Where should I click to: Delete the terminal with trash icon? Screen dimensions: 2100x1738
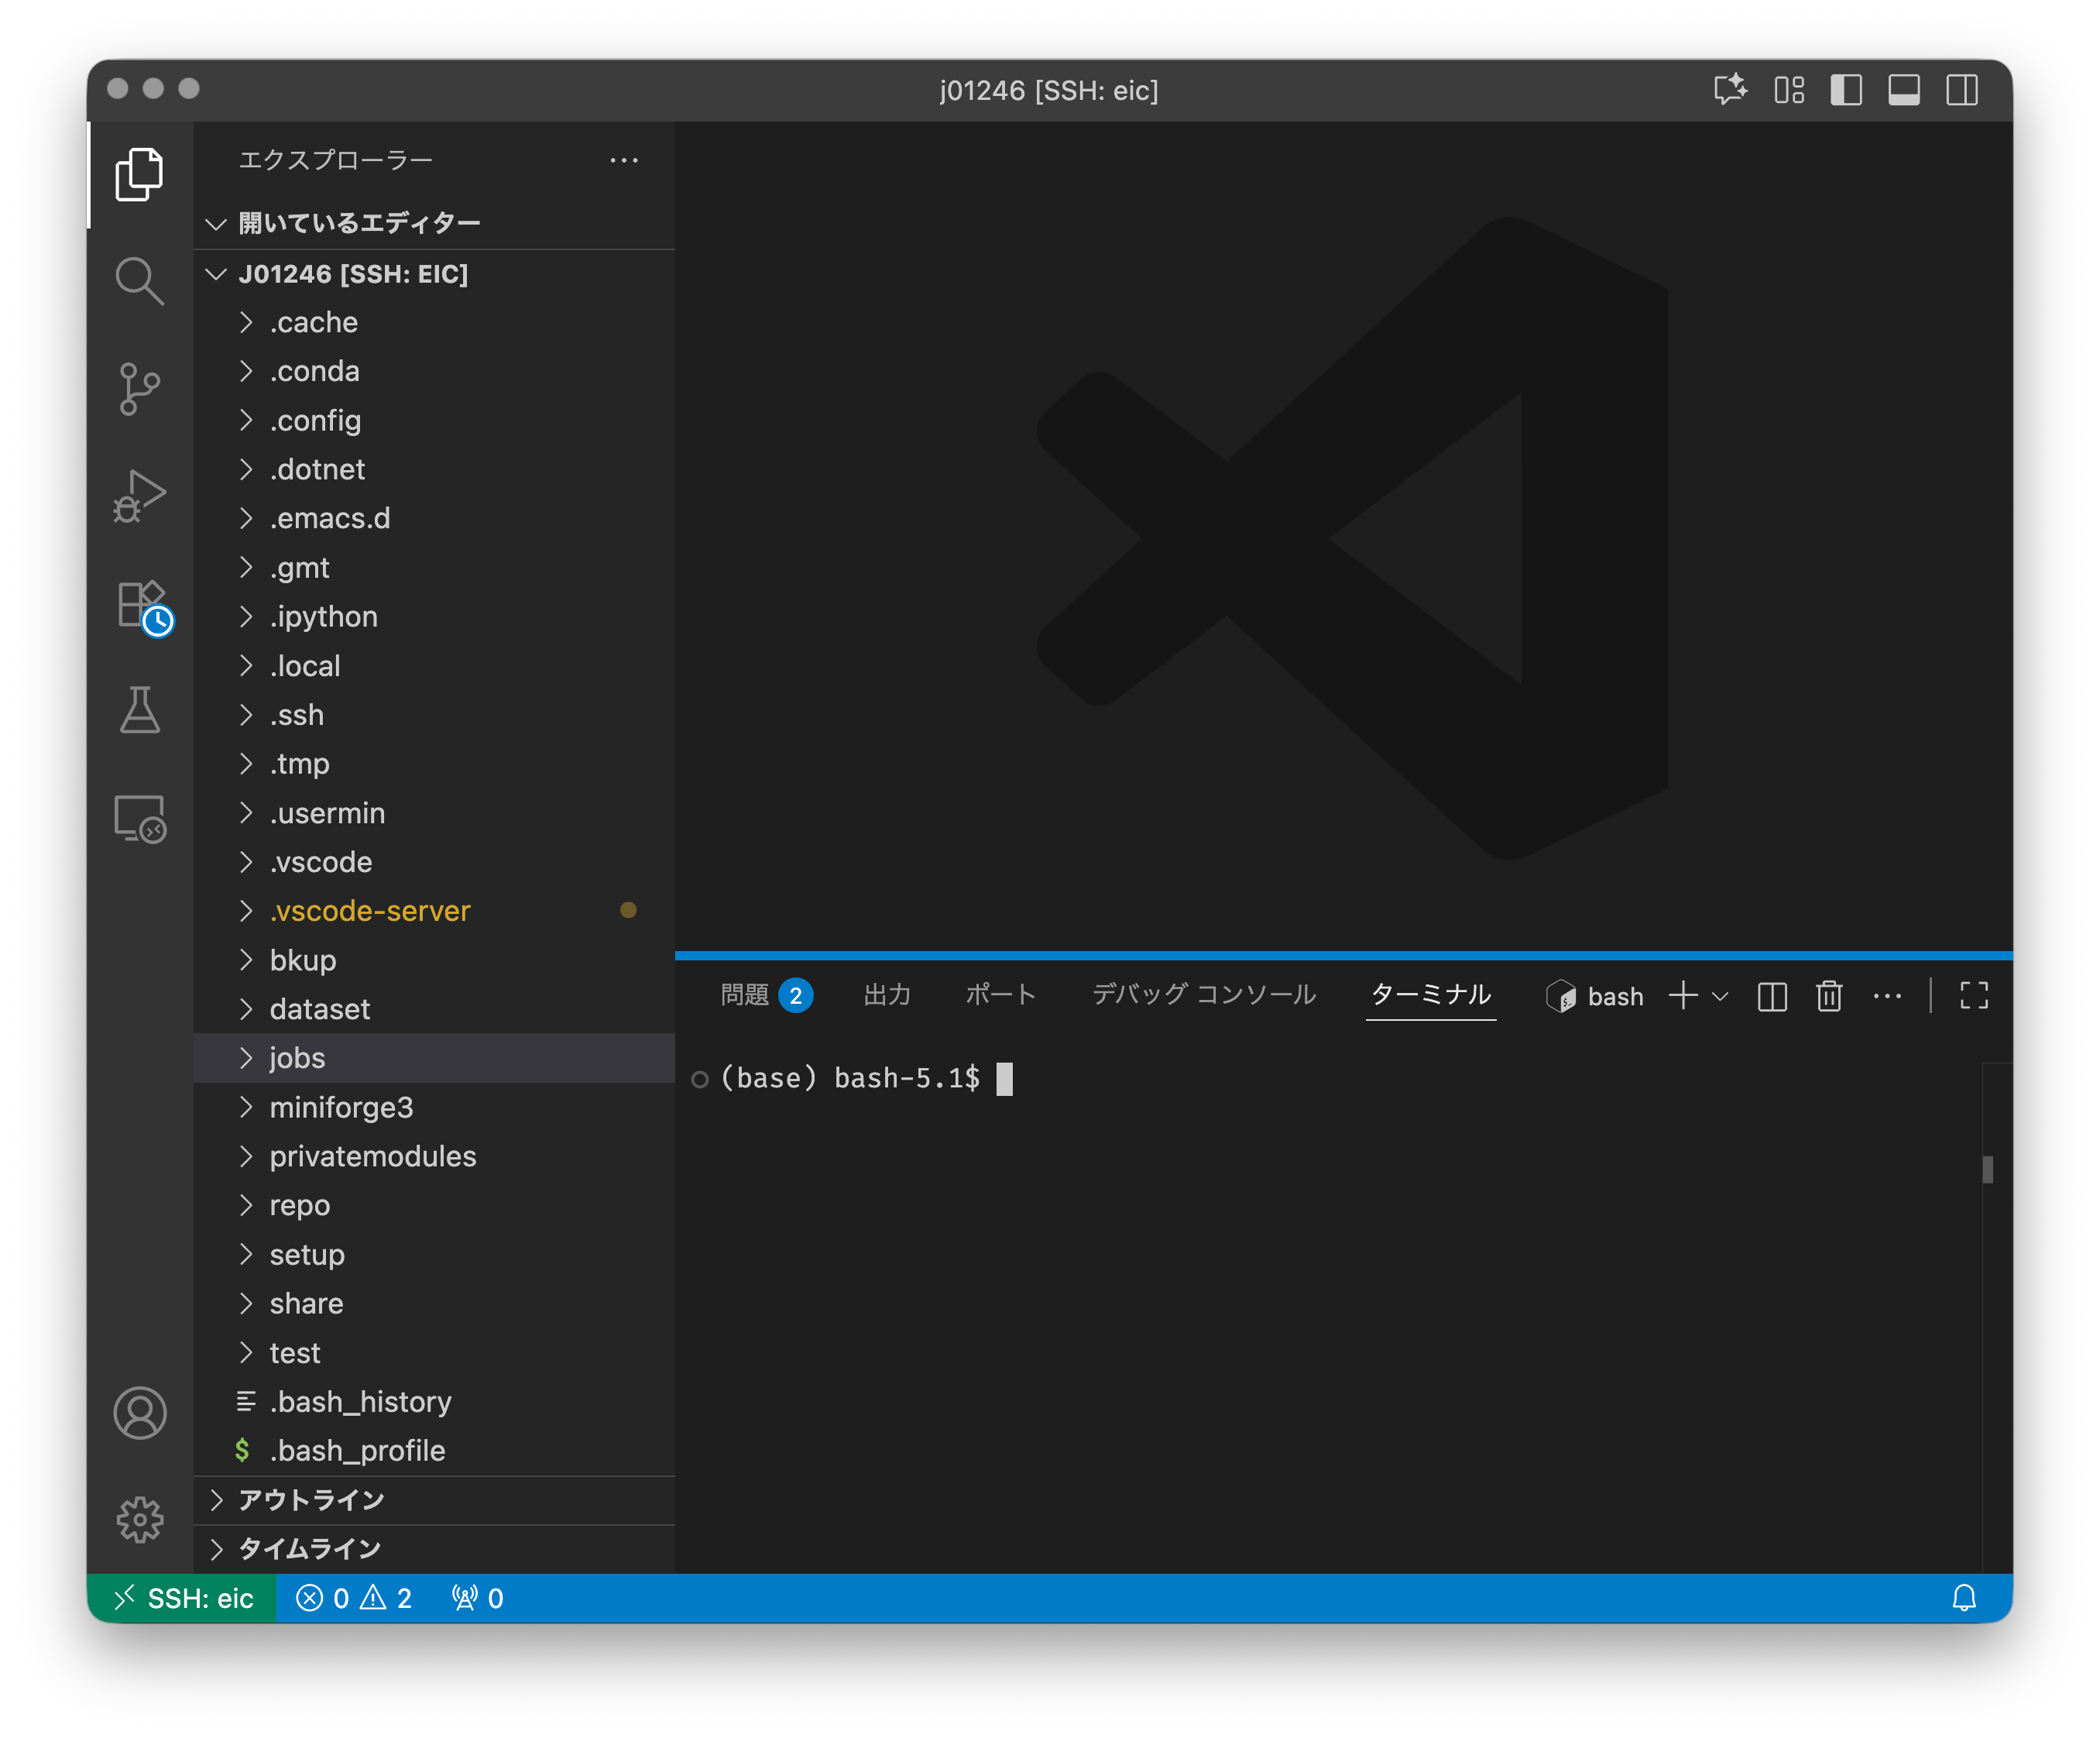coord(1829,996)
